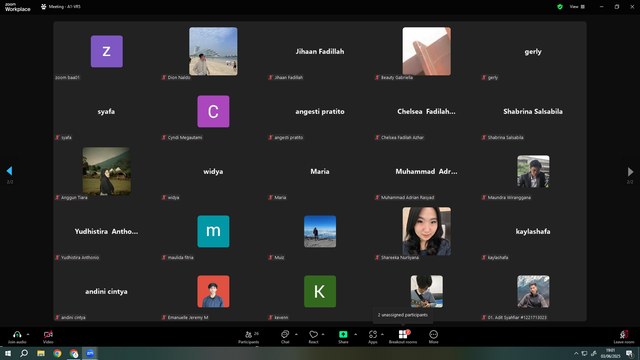Click the Muhammad Adr... name tile
Viewport: 640px width, 360px height.
(427, 171)
